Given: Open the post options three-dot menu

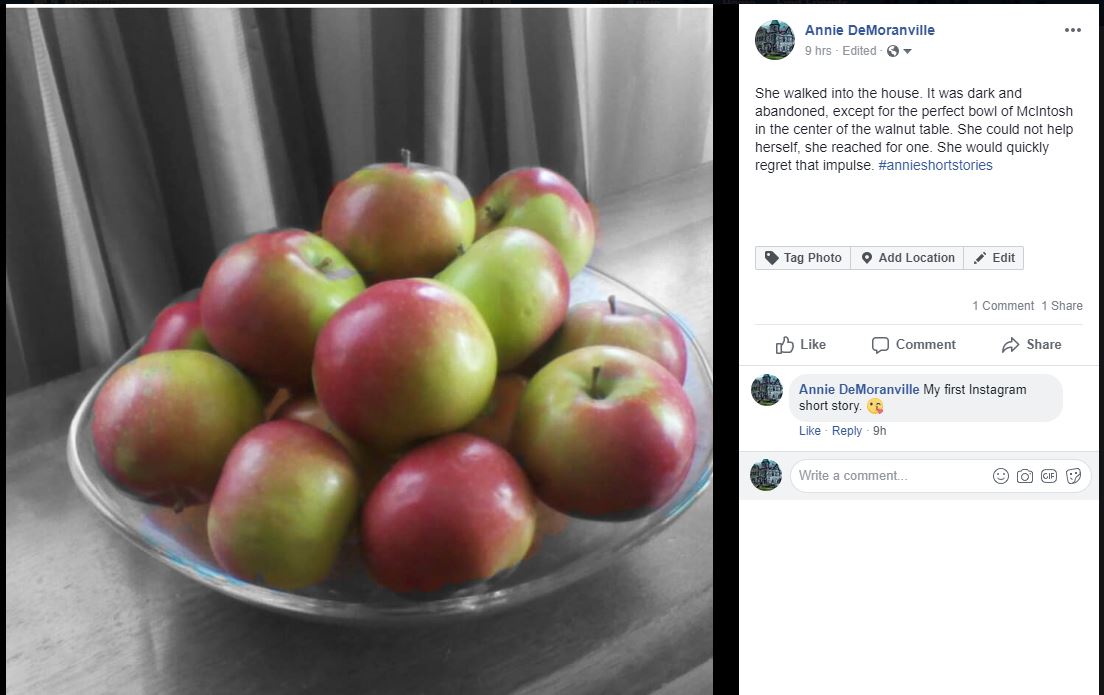Looking at the screenshot, I should [x=1072, y=30].
